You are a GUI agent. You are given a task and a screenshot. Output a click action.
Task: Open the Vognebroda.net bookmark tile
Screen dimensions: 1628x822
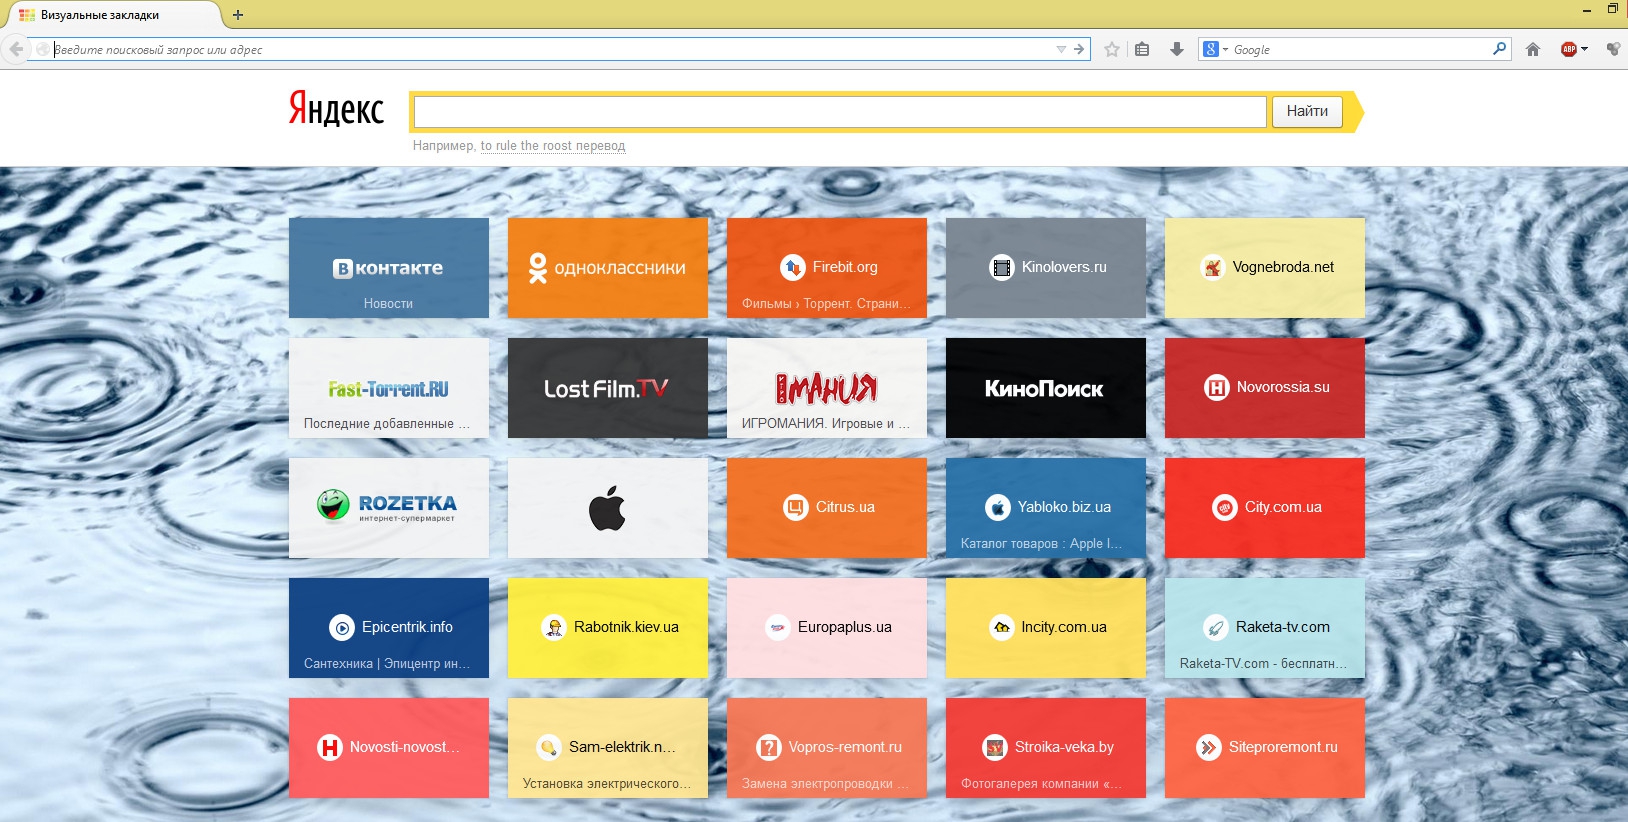tap(1265, 268)
